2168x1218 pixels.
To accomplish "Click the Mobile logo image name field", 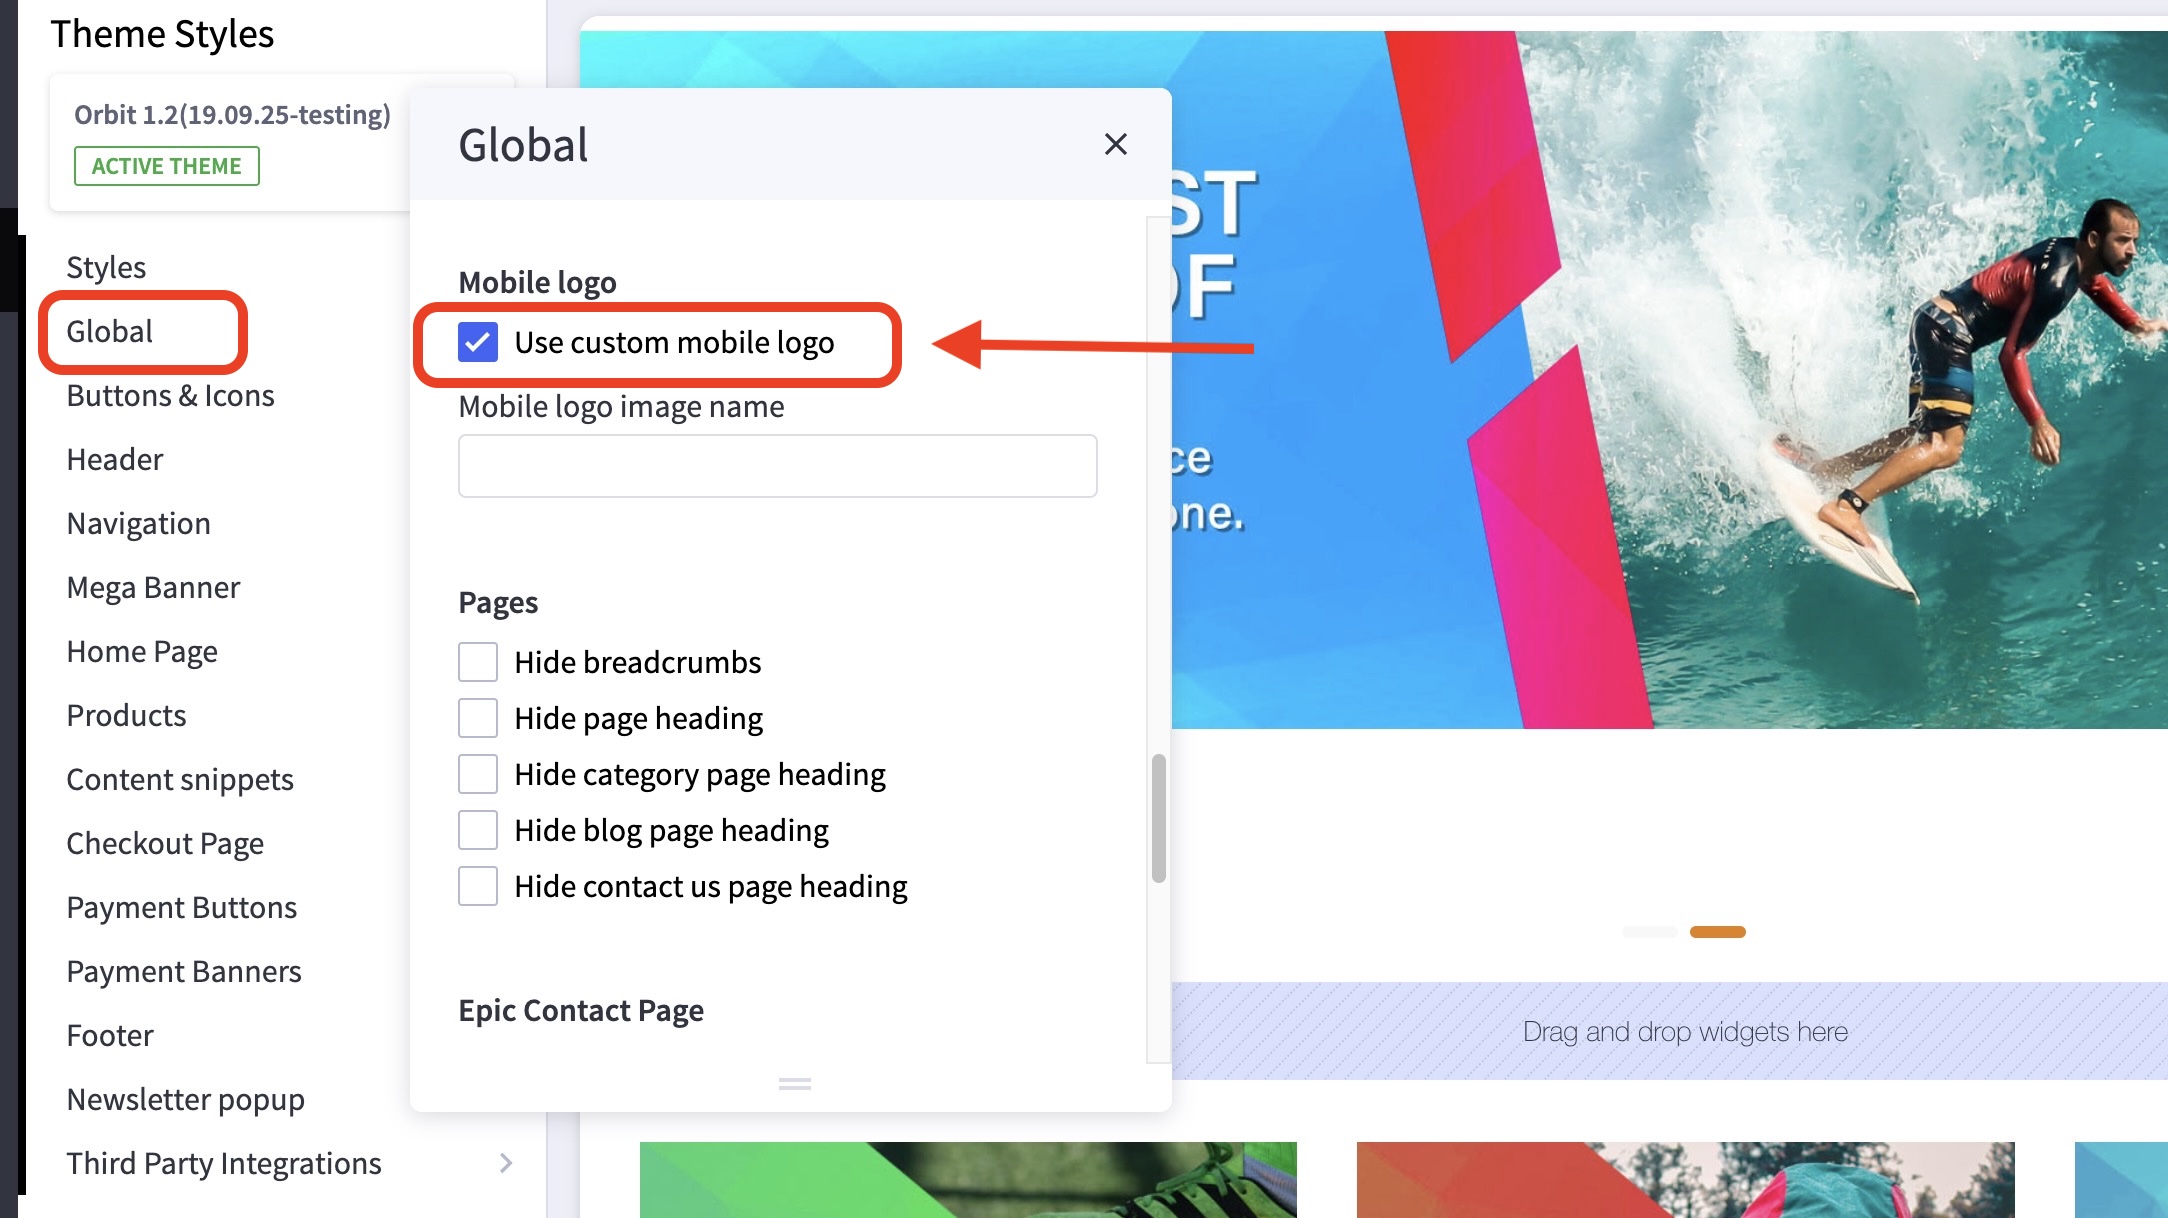I will 777,466.
